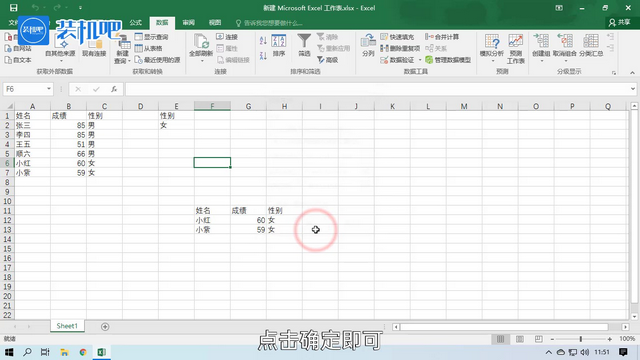Click into the formula bar
This screenshot has height=360, width=640.
pos(376,89)
